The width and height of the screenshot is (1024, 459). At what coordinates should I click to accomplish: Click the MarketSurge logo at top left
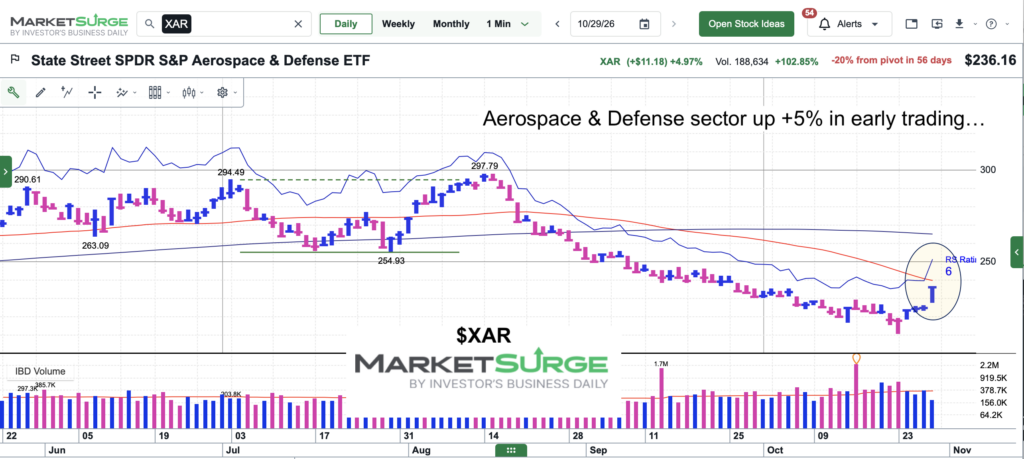[68, 25]
